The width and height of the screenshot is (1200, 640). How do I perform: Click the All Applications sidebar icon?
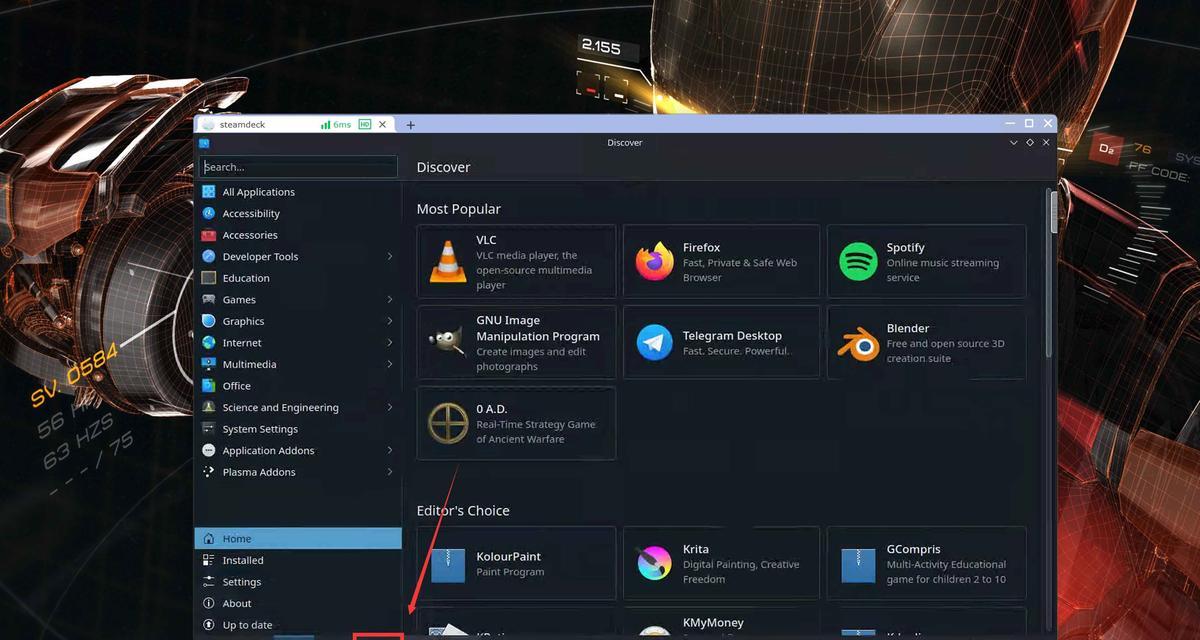pos(208,192)
